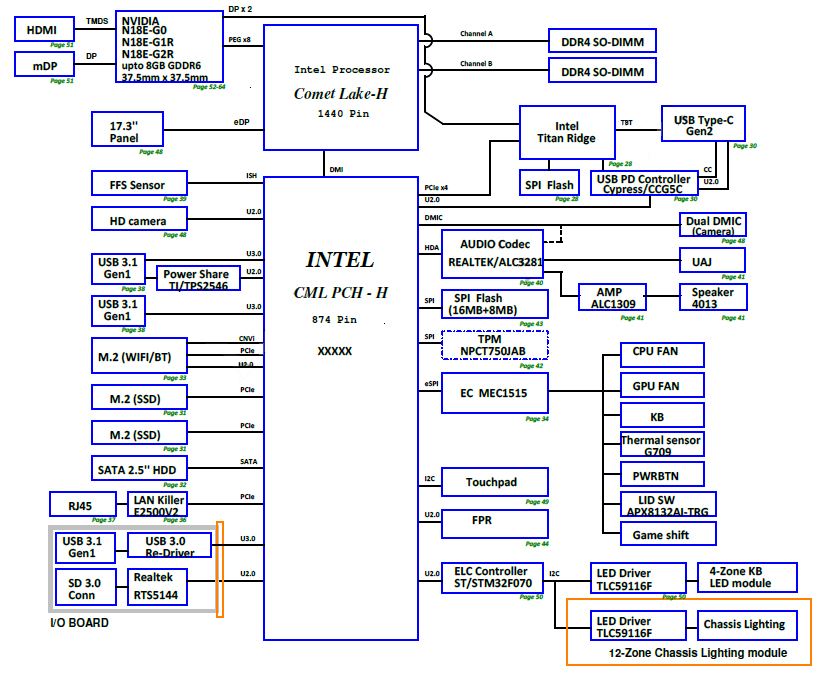
Task: Click the TPM NPCT750JAB dashed block
Action: pos(494,345)
